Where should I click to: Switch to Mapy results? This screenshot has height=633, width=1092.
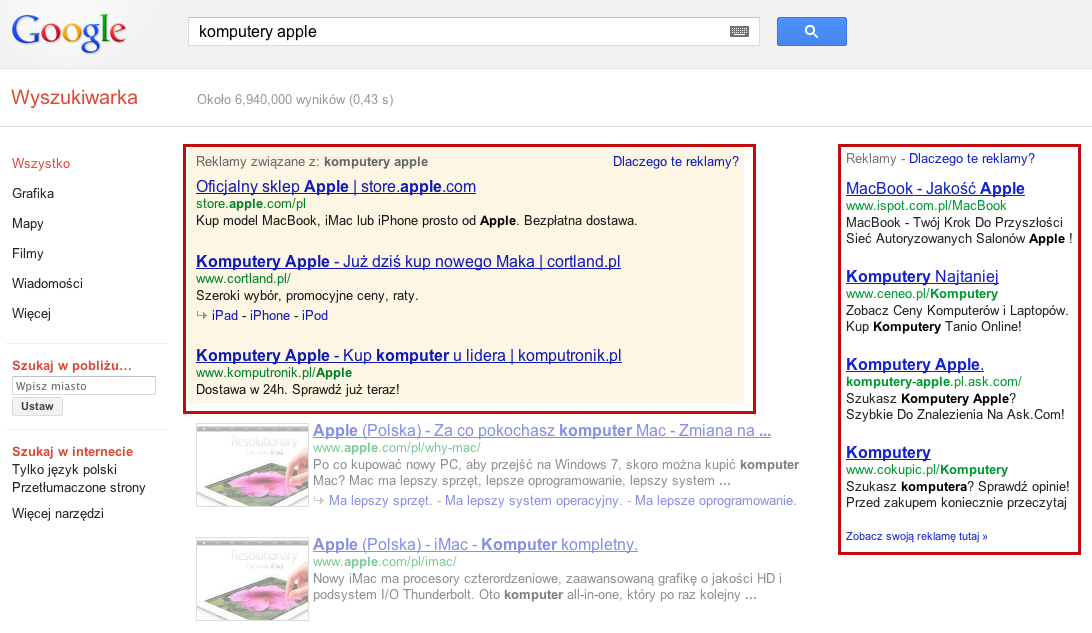click(28, 224)
